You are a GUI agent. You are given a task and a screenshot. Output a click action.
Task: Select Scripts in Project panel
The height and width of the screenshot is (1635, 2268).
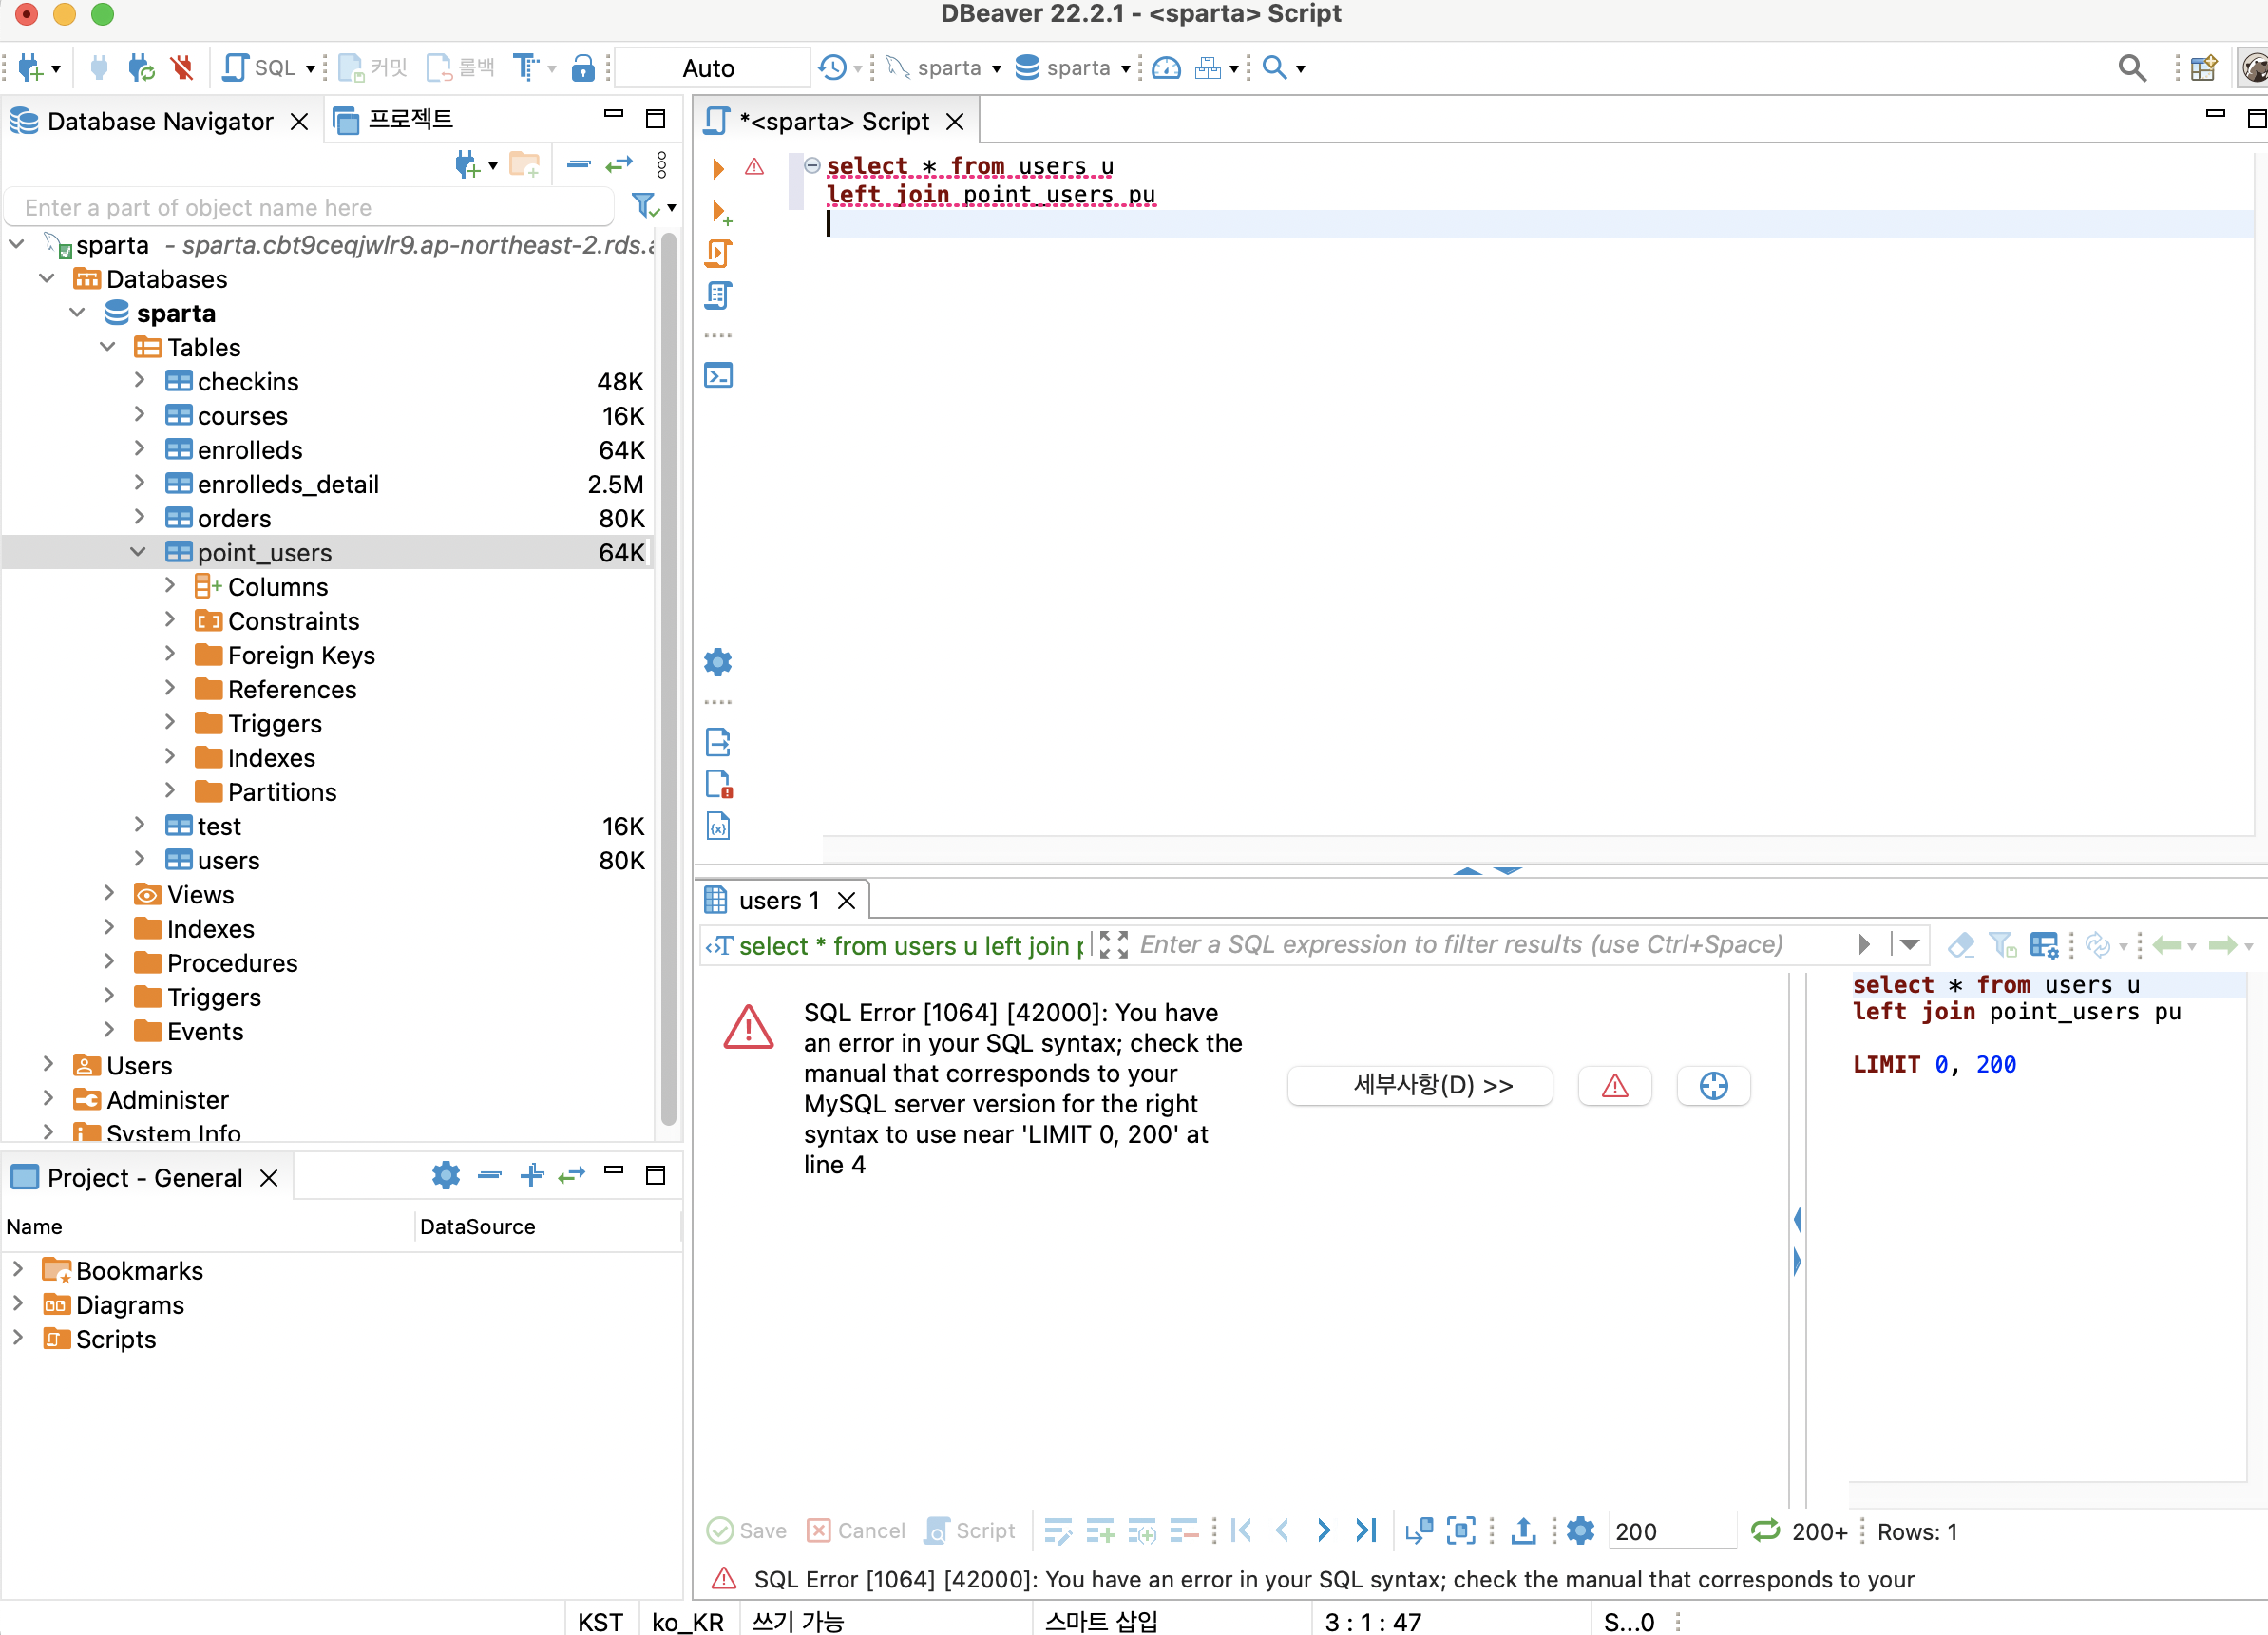pos(115,1339)
